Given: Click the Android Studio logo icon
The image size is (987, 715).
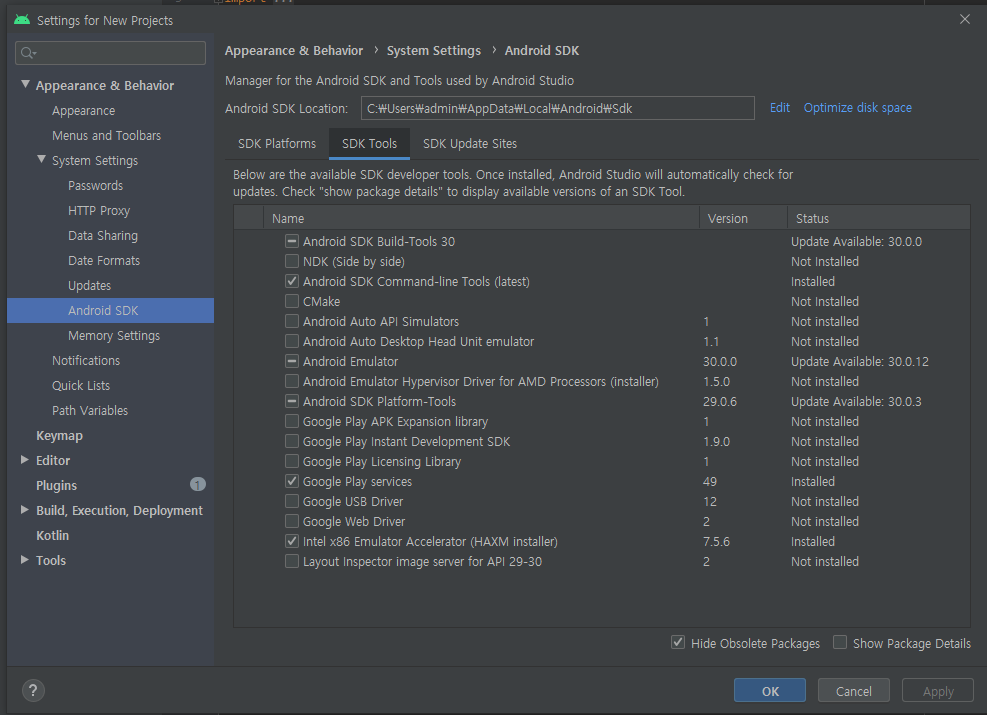Looking at the screenshot, I should (22, 20).
